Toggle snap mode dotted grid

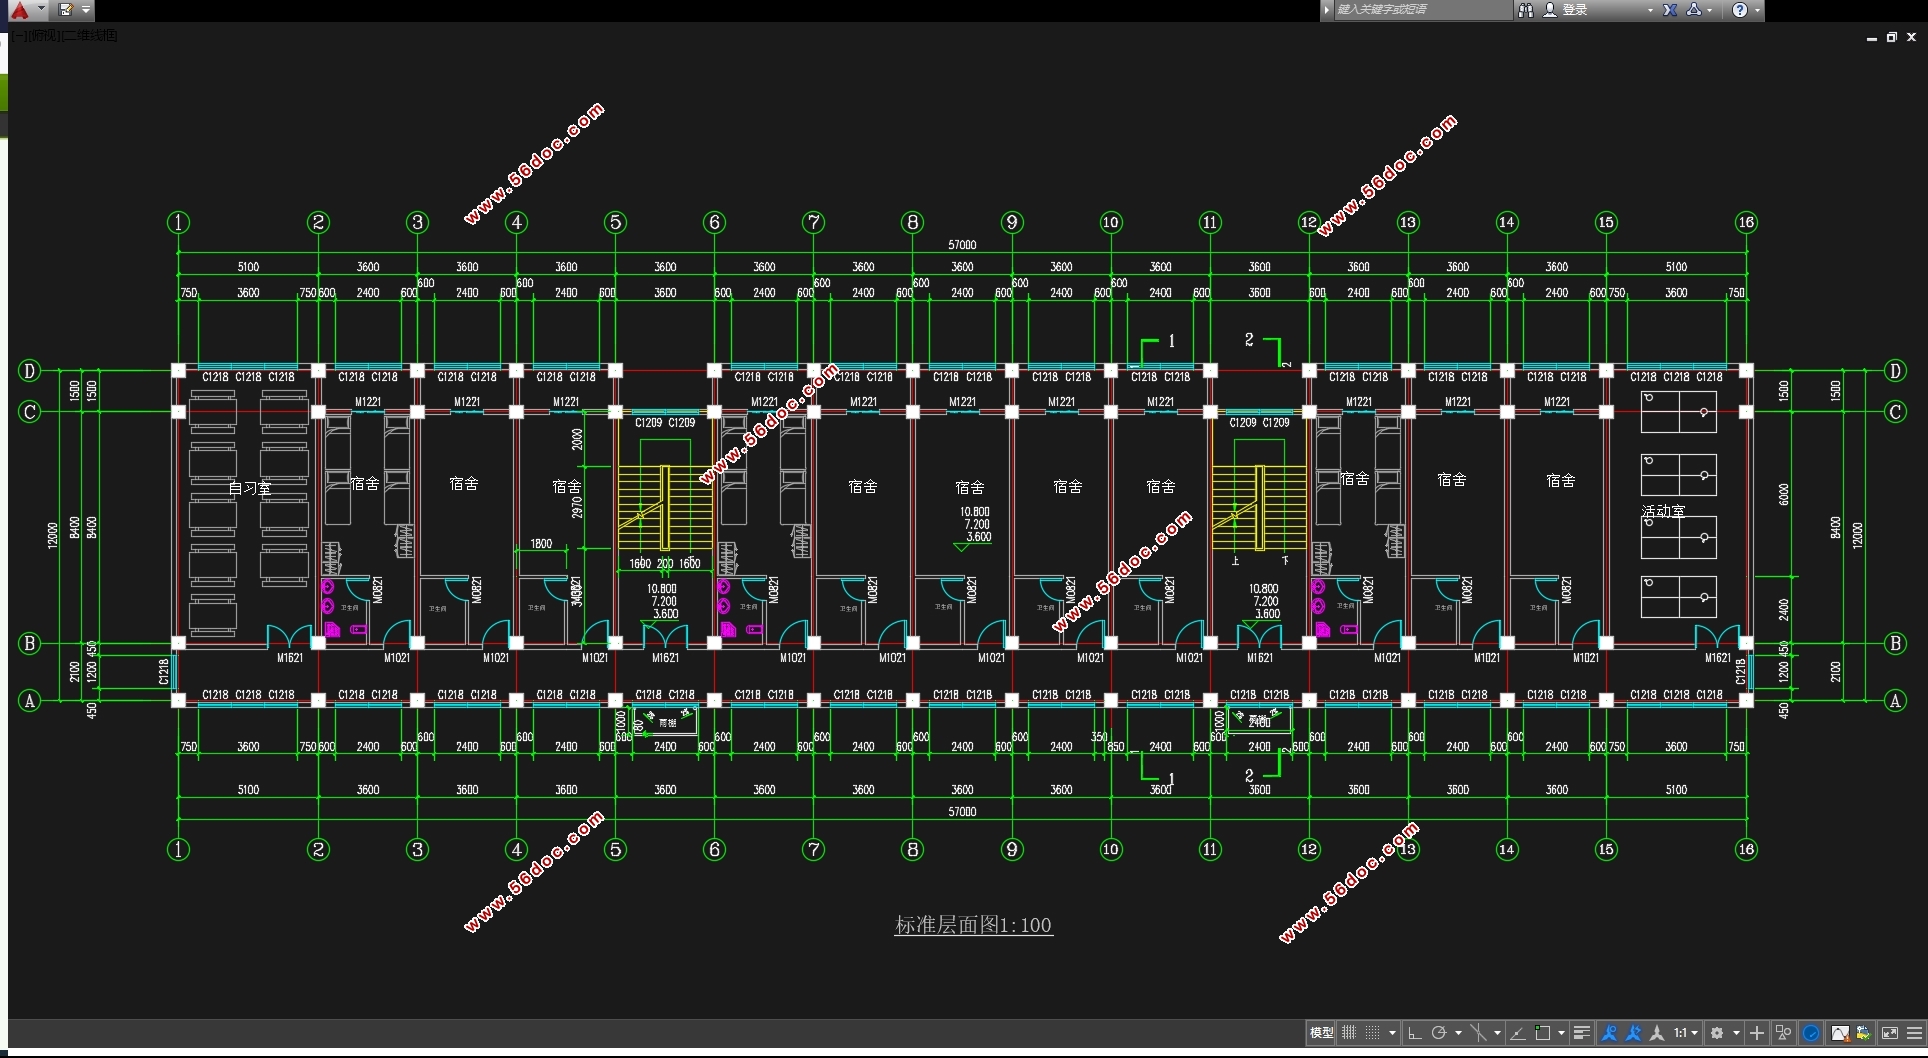[1373, 1033]
